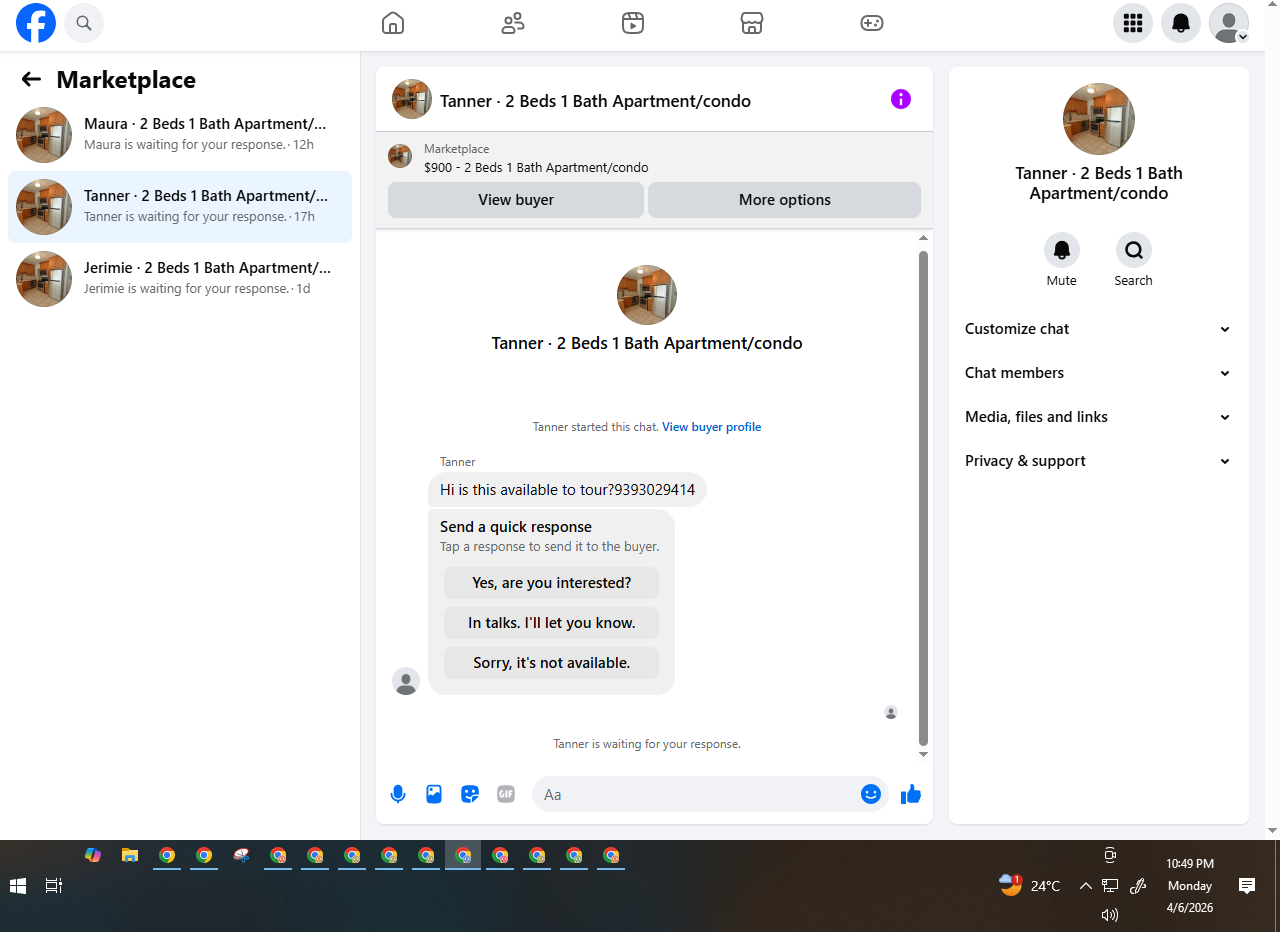This screenshot has width=1280, height=932.
Task: Open the Notifications bell in top bar
Action: pos(1181,23)
